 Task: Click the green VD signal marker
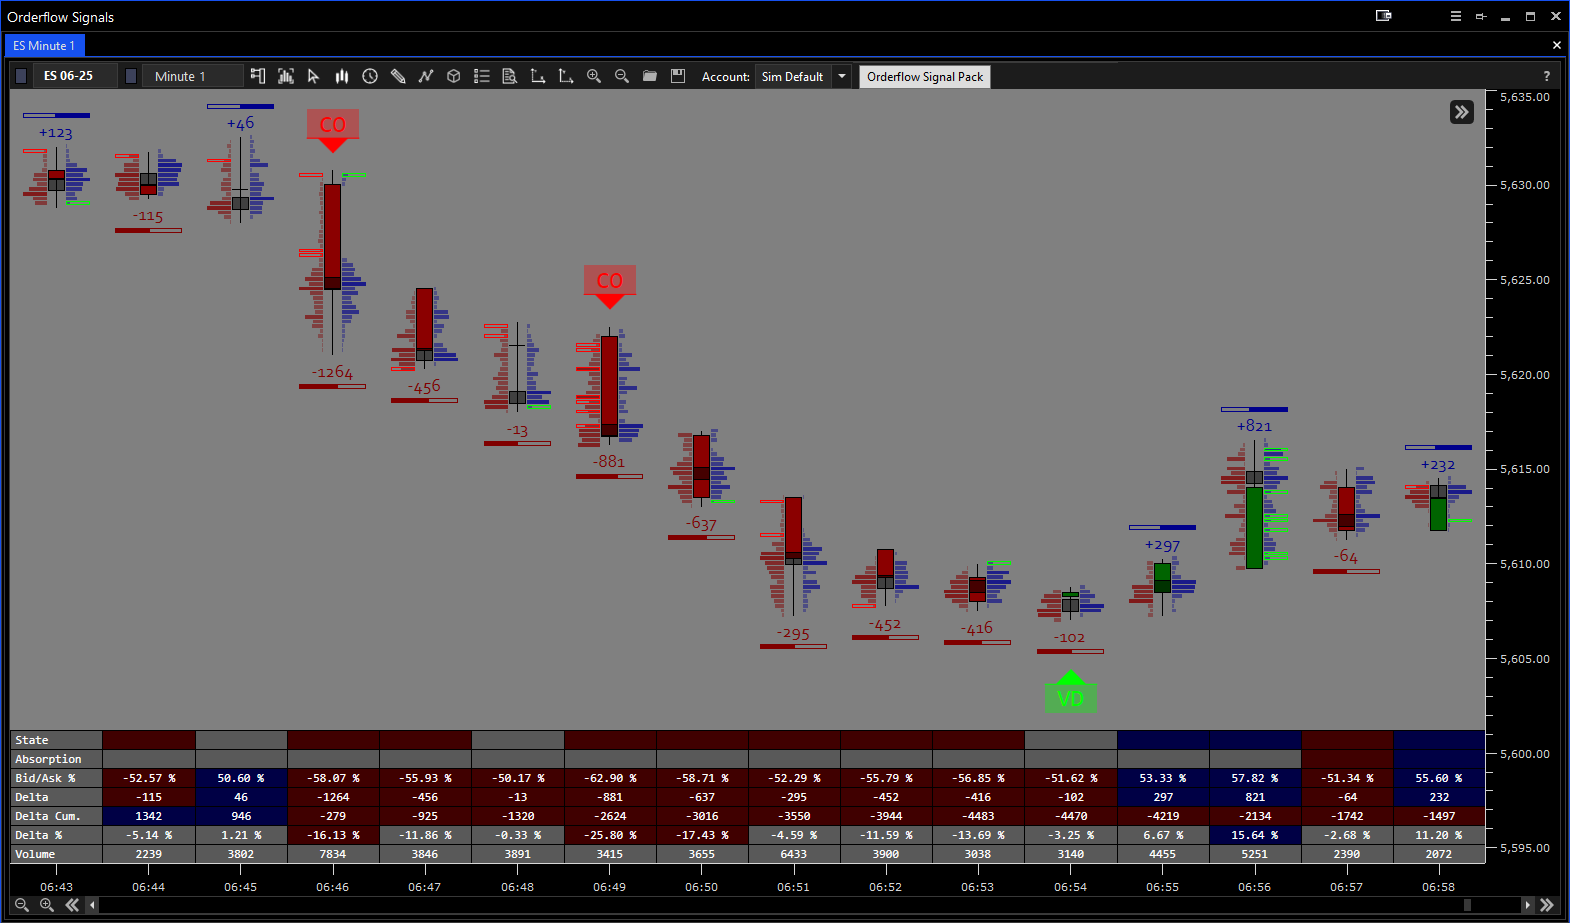coord(1070,692)
